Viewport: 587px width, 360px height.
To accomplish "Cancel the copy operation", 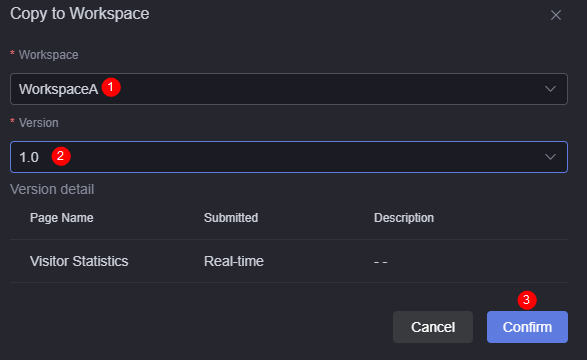I will [433, 327].
